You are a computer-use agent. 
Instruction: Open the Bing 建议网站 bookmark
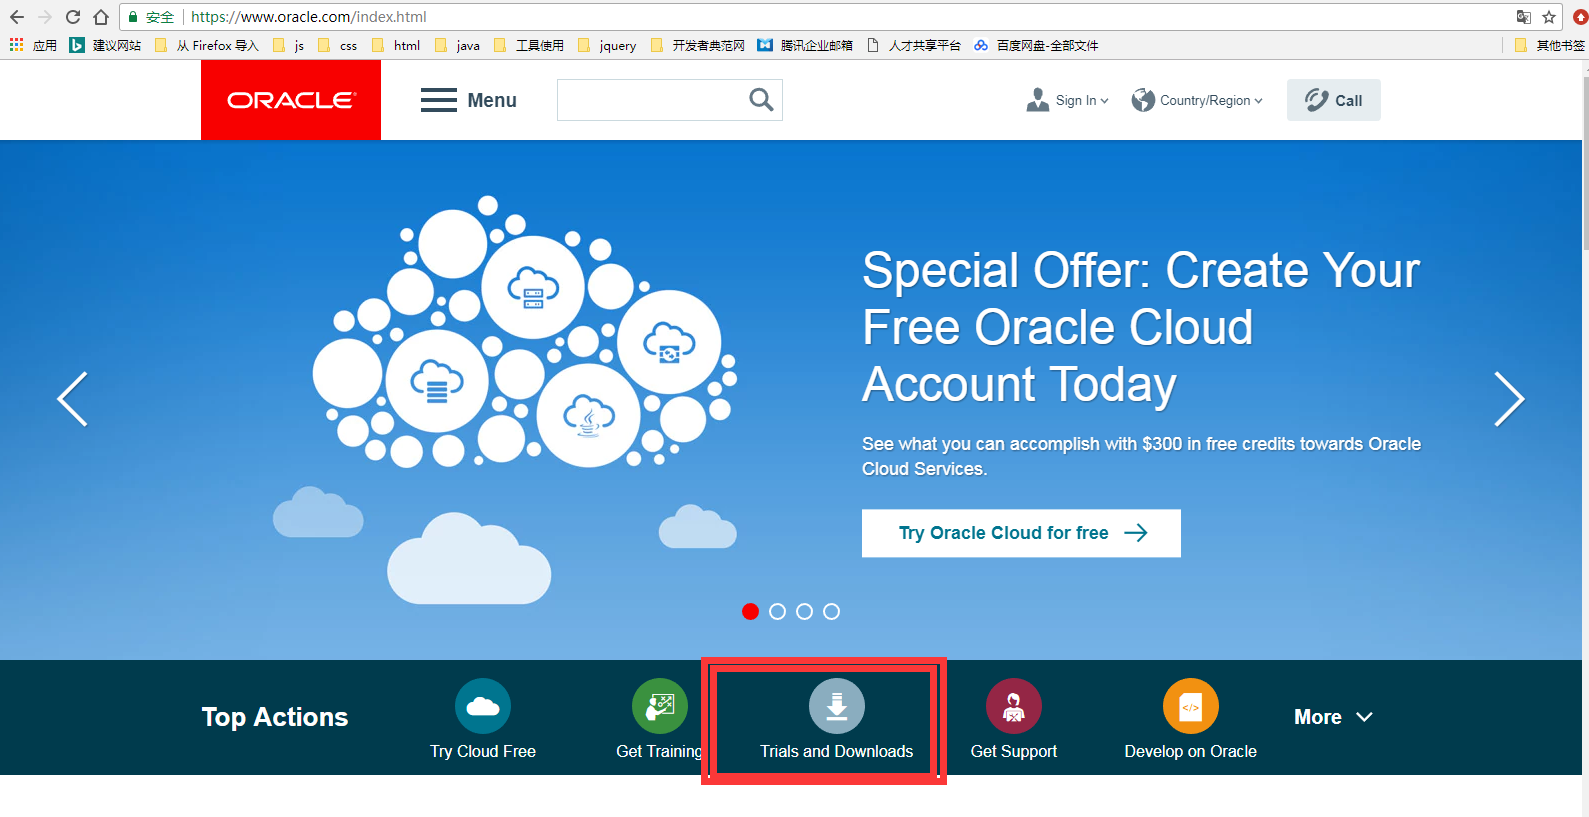[105, 45]
